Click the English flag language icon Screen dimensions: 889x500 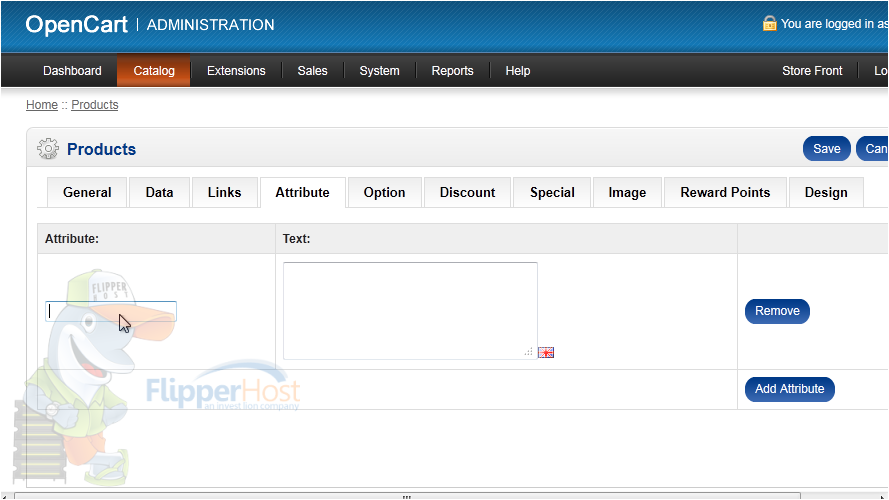coord(546,353)
